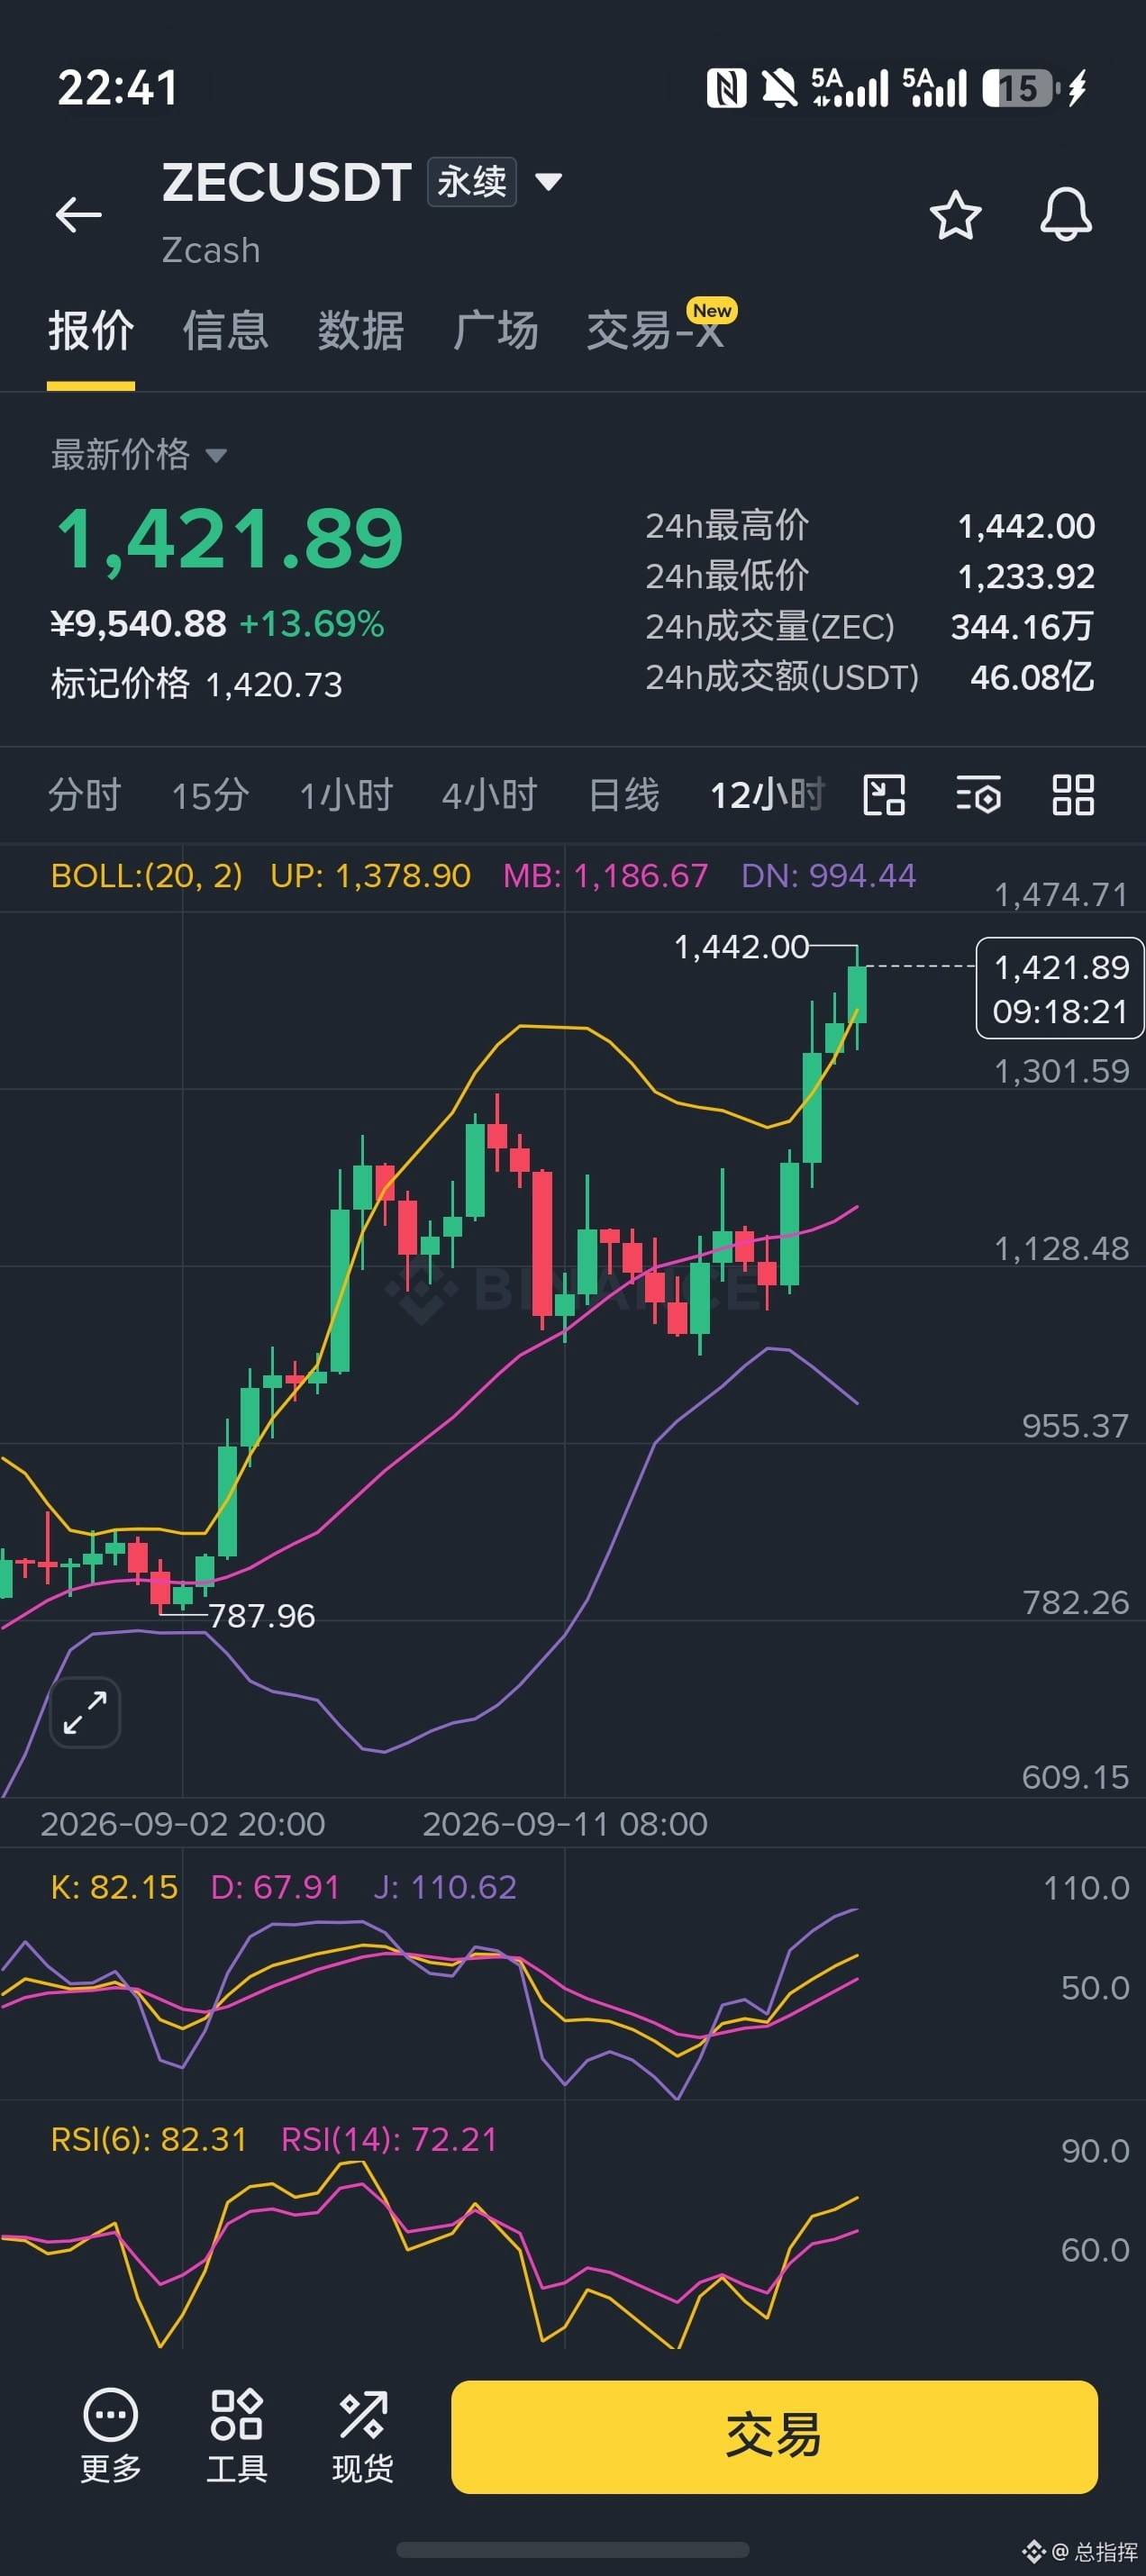Expand the 12小时 interval selector
Screen dimensions: 1146x2576
pos(768,795)
